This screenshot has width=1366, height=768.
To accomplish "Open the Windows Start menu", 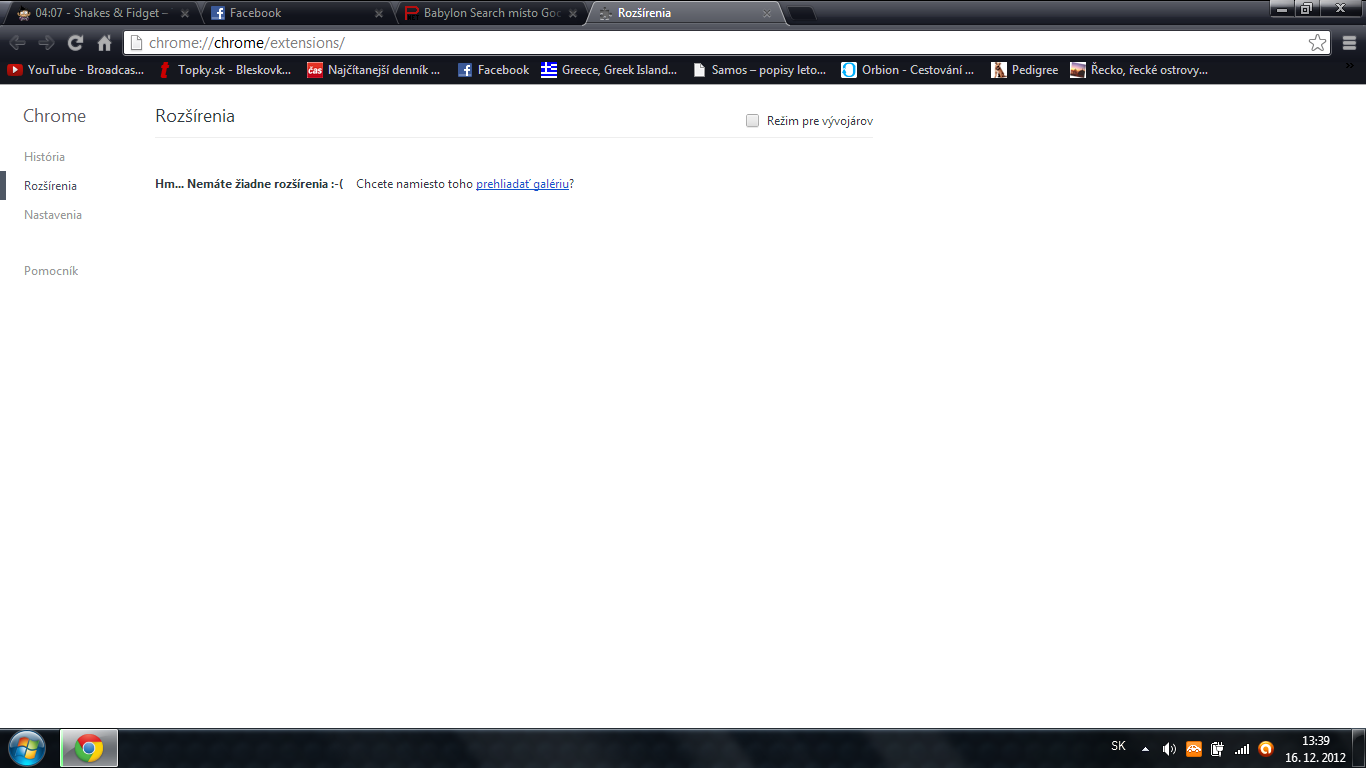I will click(26, 748).
